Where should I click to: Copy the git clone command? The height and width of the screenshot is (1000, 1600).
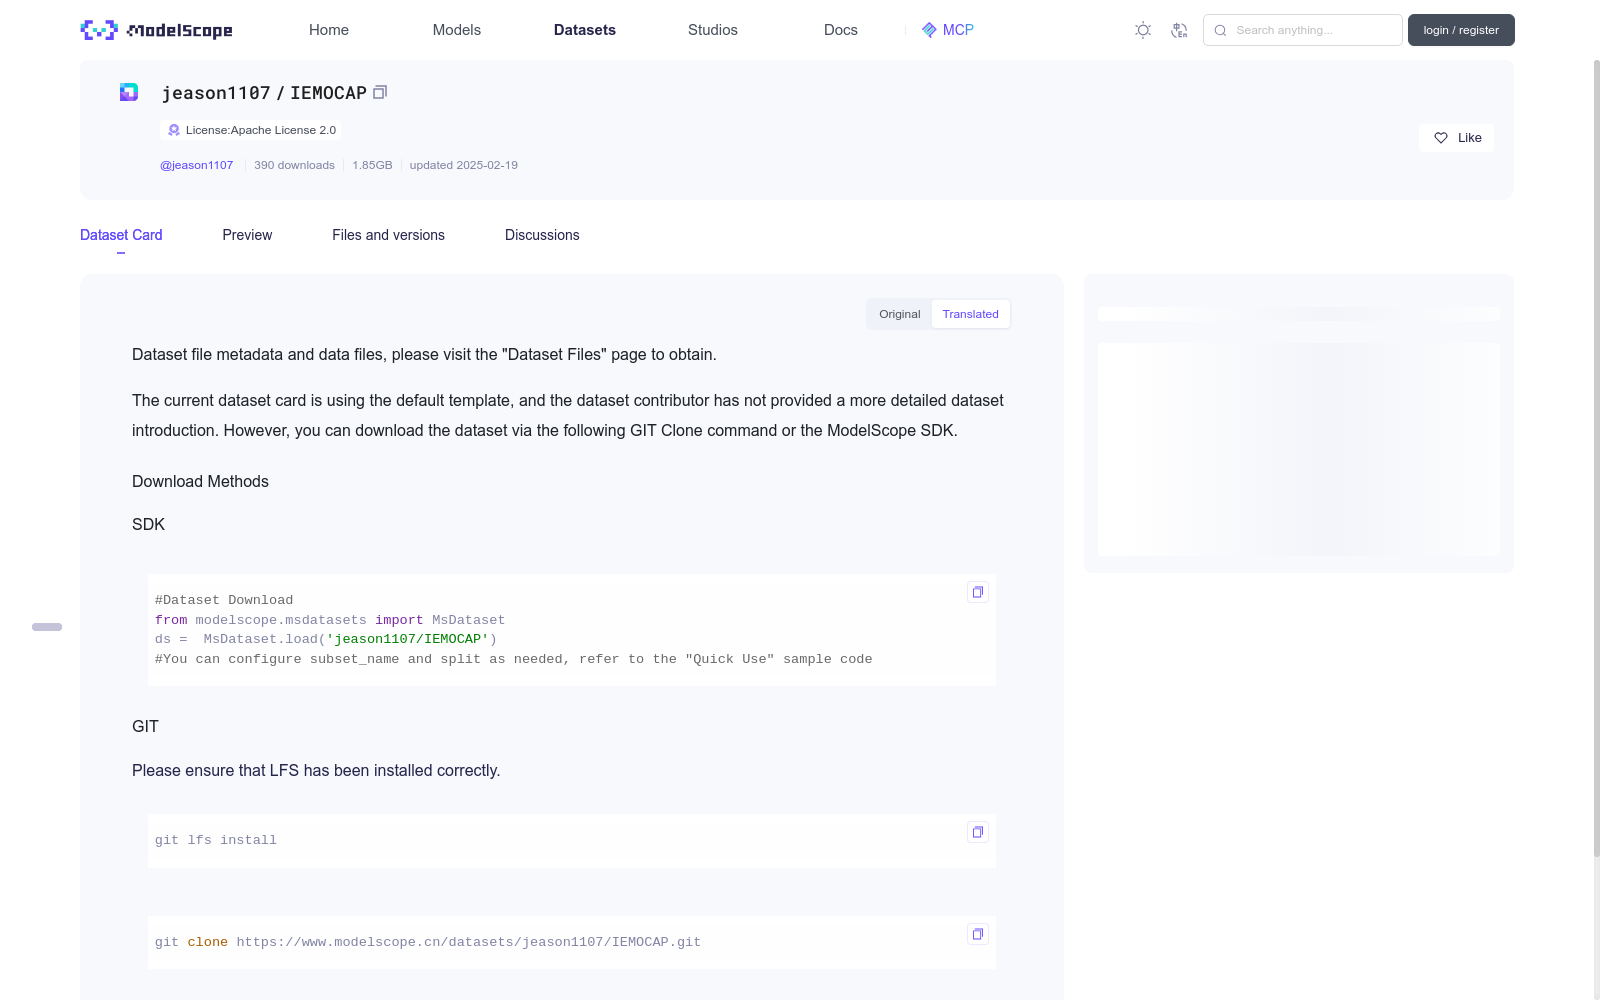(x=978, y=934)
